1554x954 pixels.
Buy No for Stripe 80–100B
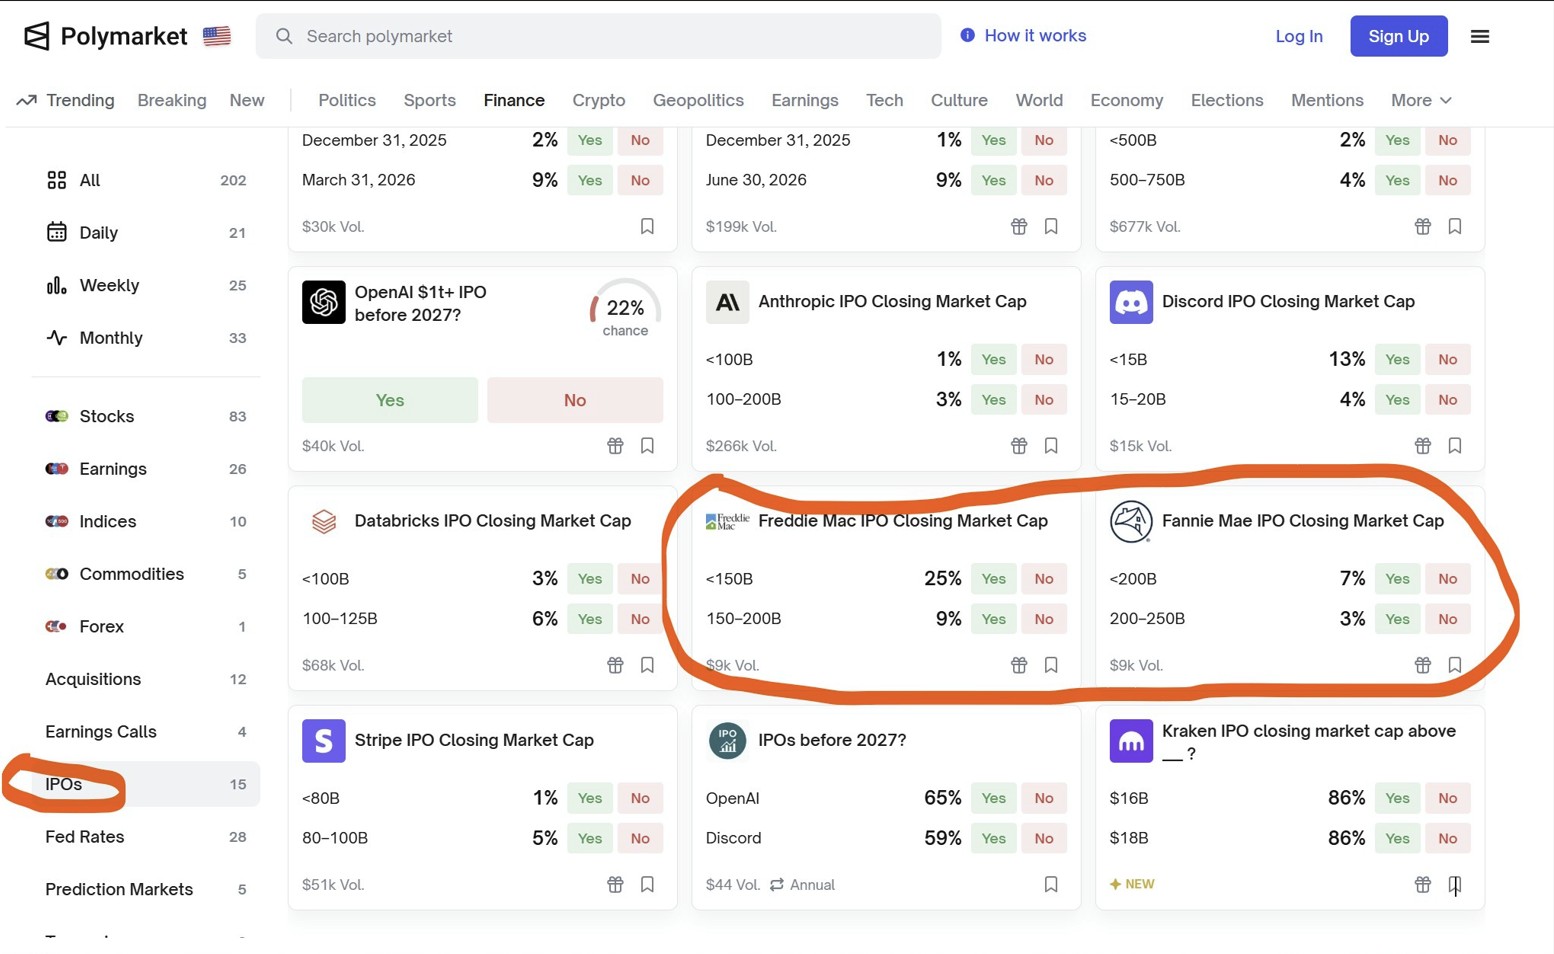pyautogui.click(x=640, y=838)
